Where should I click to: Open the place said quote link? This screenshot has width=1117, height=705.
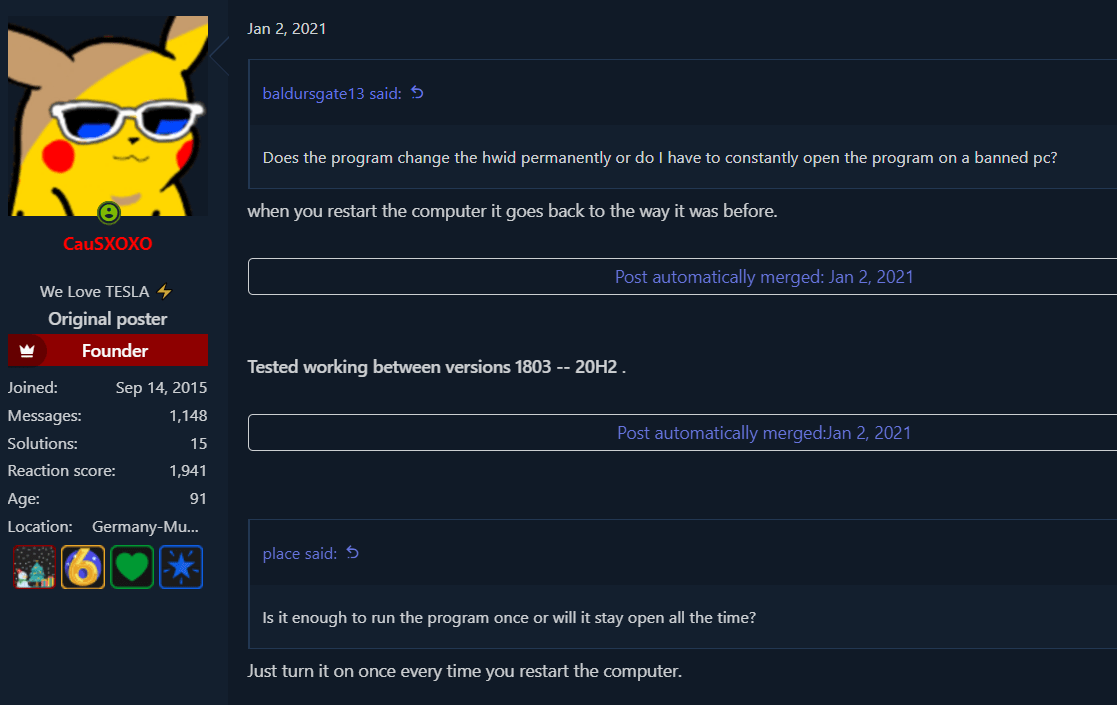[300, 553]
